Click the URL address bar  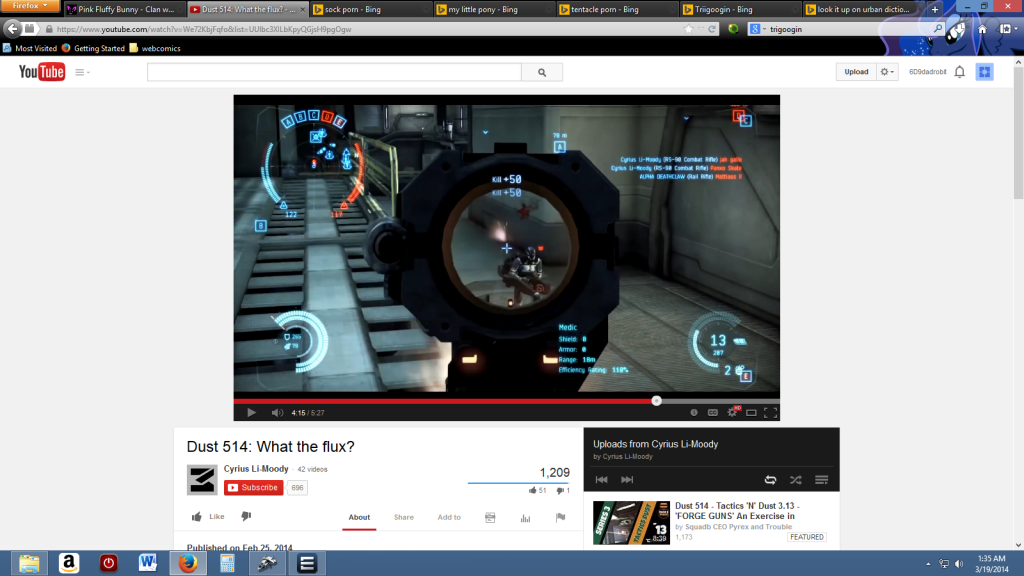pos(366,29)
